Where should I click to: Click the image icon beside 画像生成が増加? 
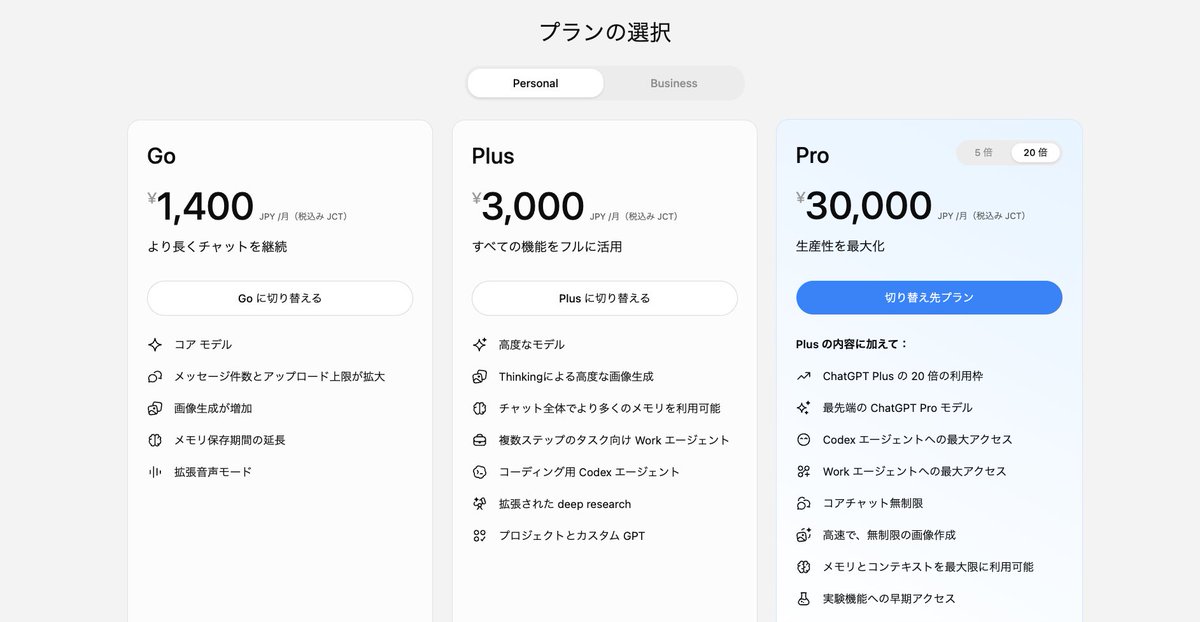click(155, 408)
